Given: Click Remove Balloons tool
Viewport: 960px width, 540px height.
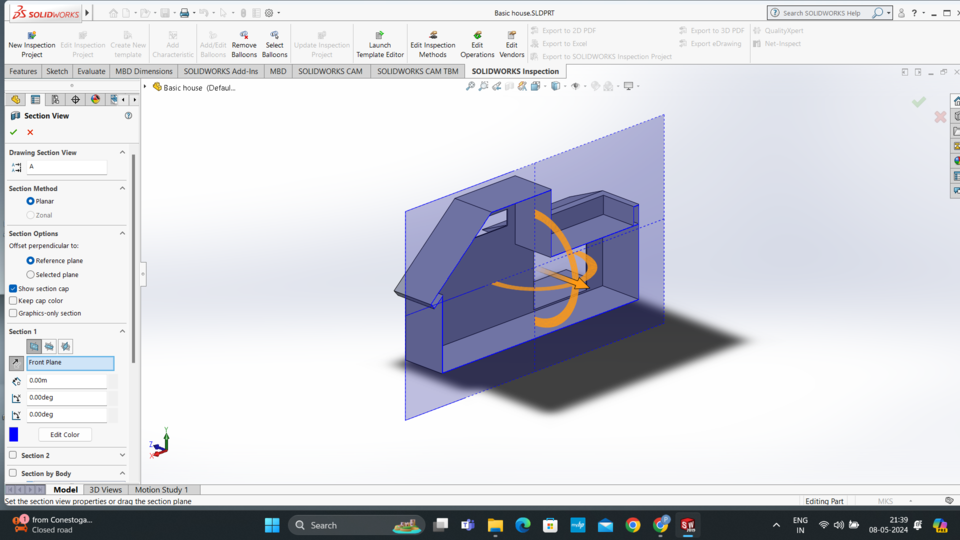Looking at the screenshot, I should pos(244,36).
